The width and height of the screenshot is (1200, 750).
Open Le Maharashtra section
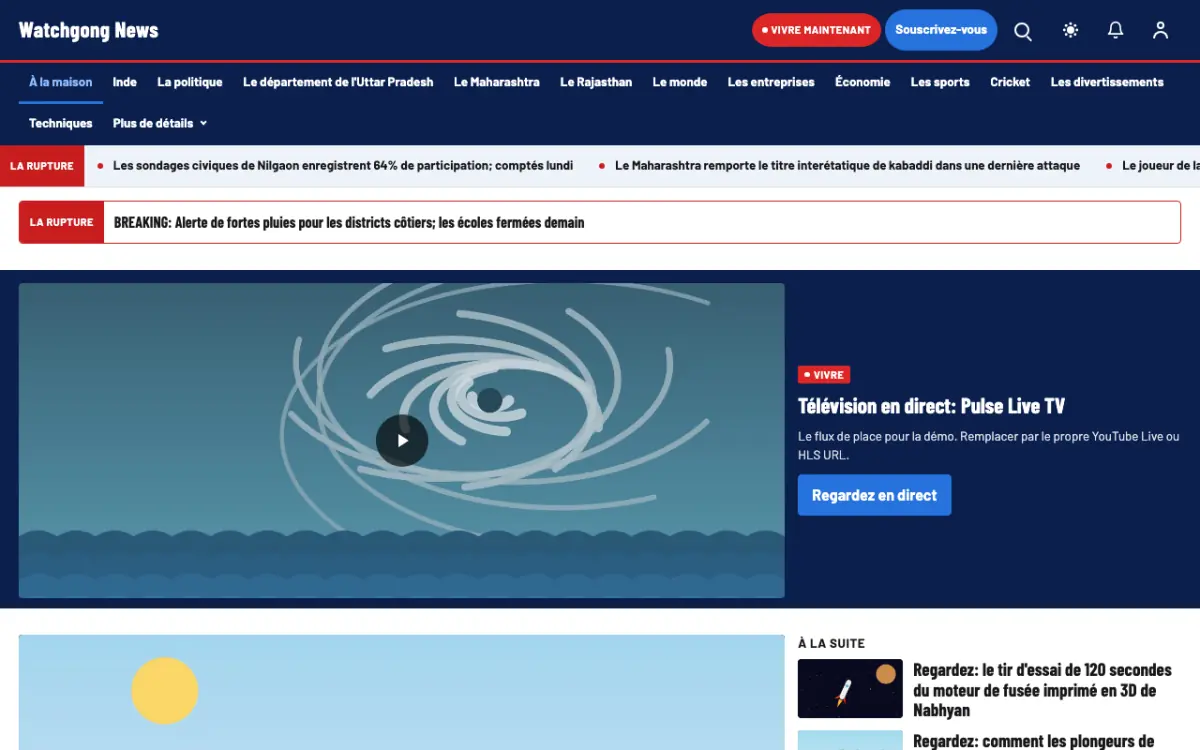[x=497, y=82]
